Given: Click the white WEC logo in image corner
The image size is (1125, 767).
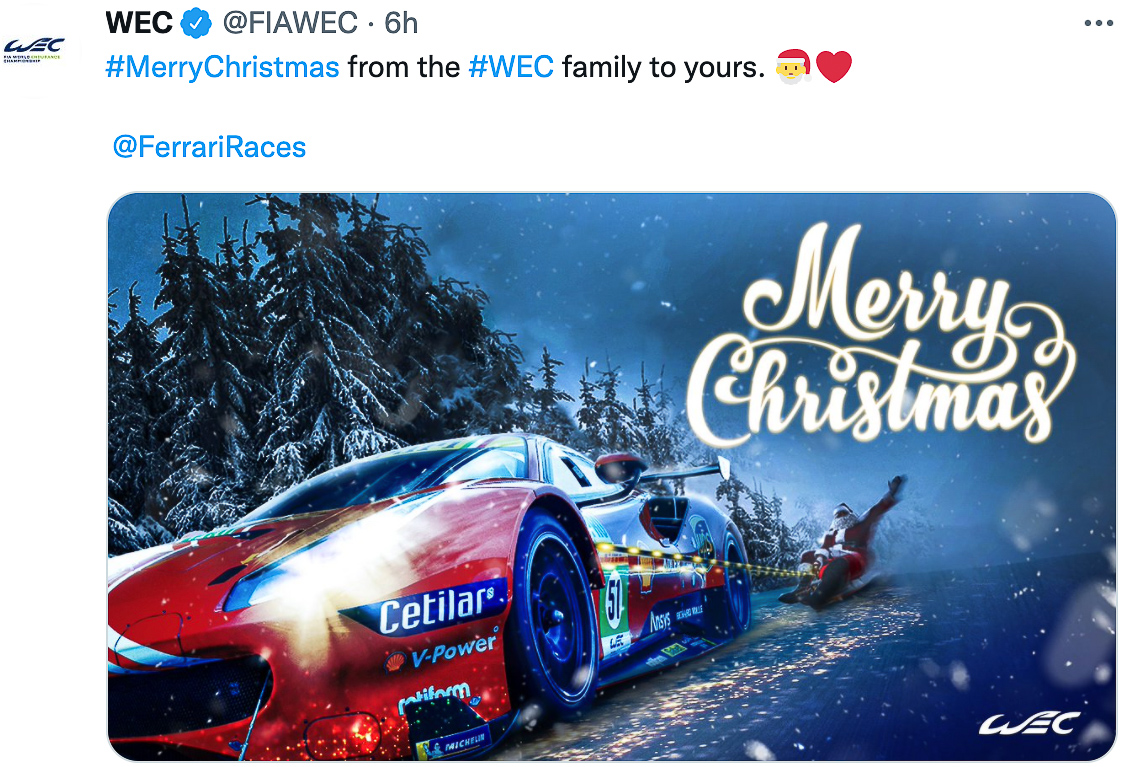Looking at the screenshot, I should click(x=1030, y=723).
